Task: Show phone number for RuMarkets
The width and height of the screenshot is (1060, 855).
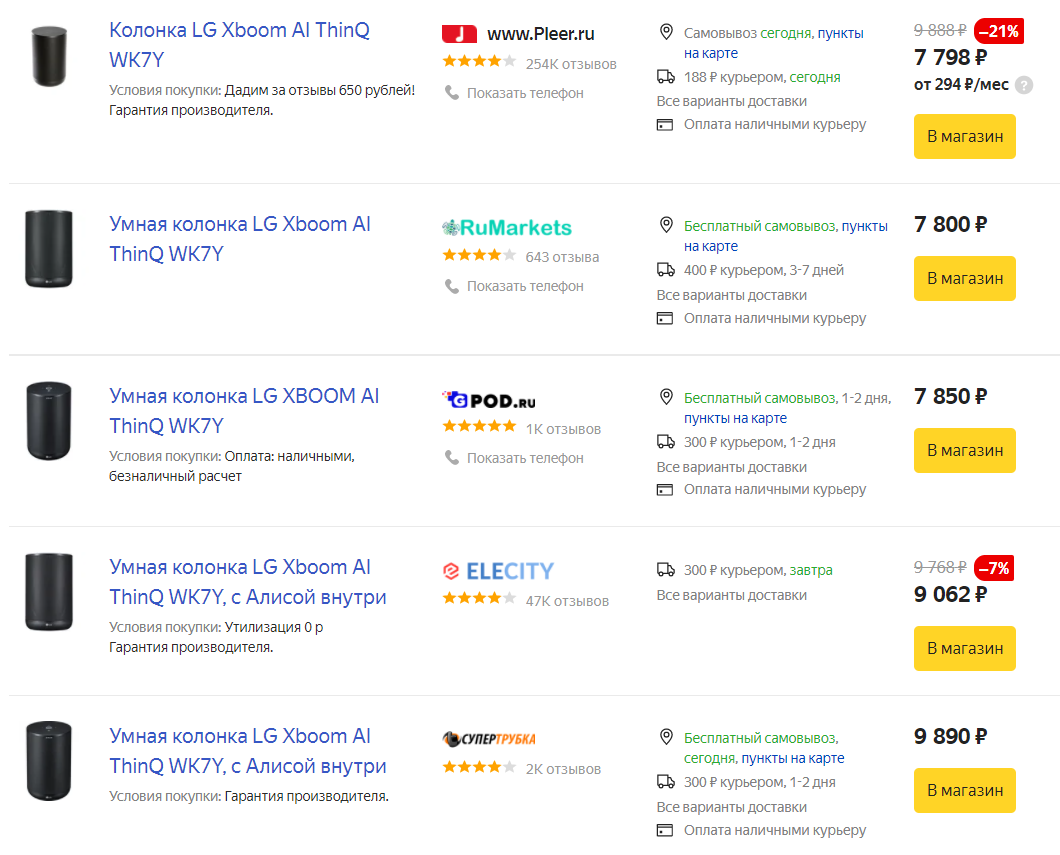Action: pyautogui.click(x=525, y=286)
